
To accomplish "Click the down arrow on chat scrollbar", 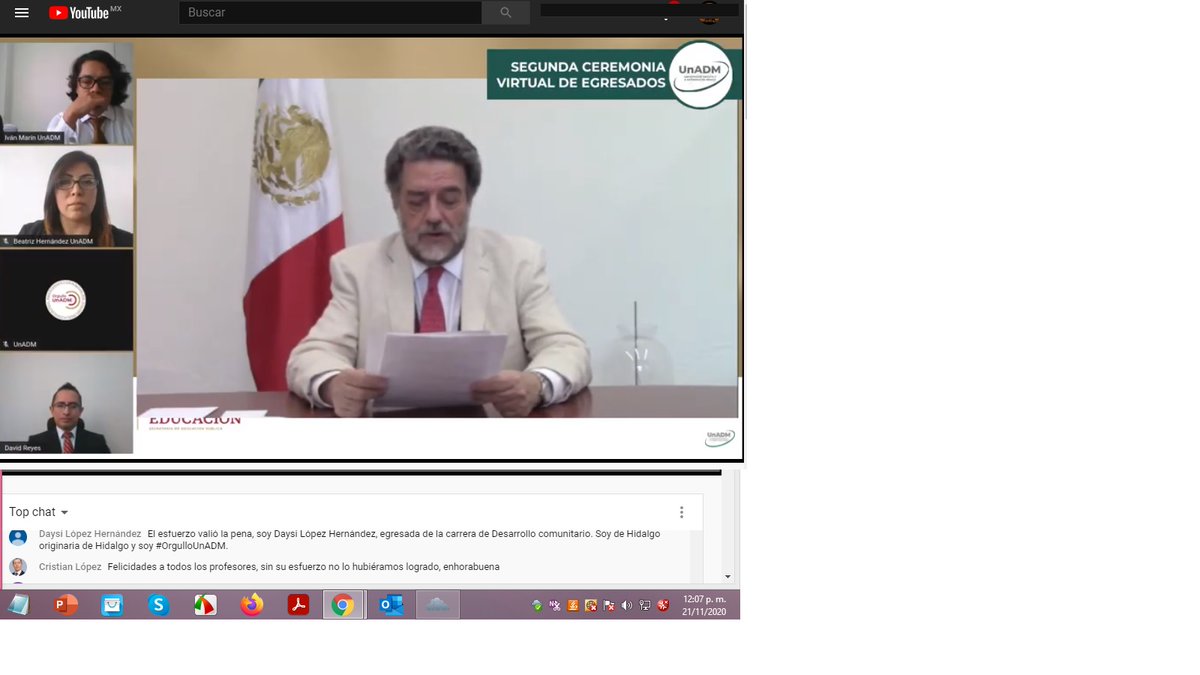I will coord(728,577).
